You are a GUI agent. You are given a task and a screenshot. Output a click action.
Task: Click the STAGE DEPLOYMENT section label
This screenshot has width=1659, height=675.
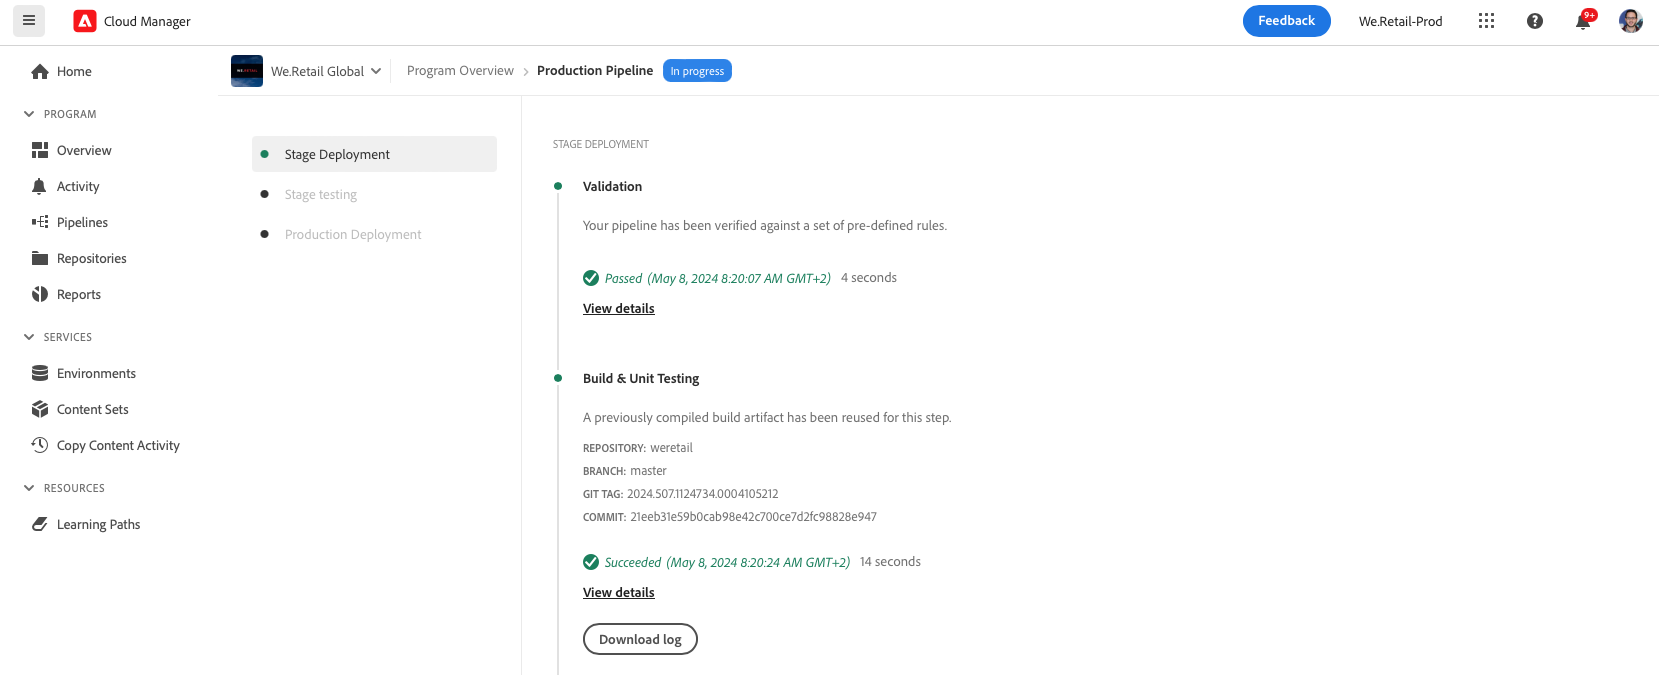point(601,145)
